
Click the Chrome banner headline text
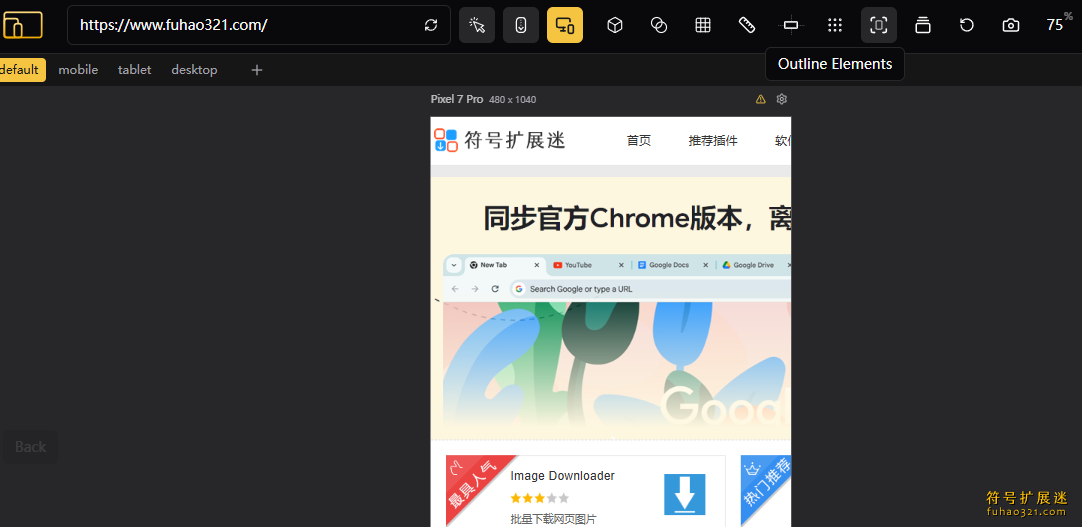coord(636,219)
